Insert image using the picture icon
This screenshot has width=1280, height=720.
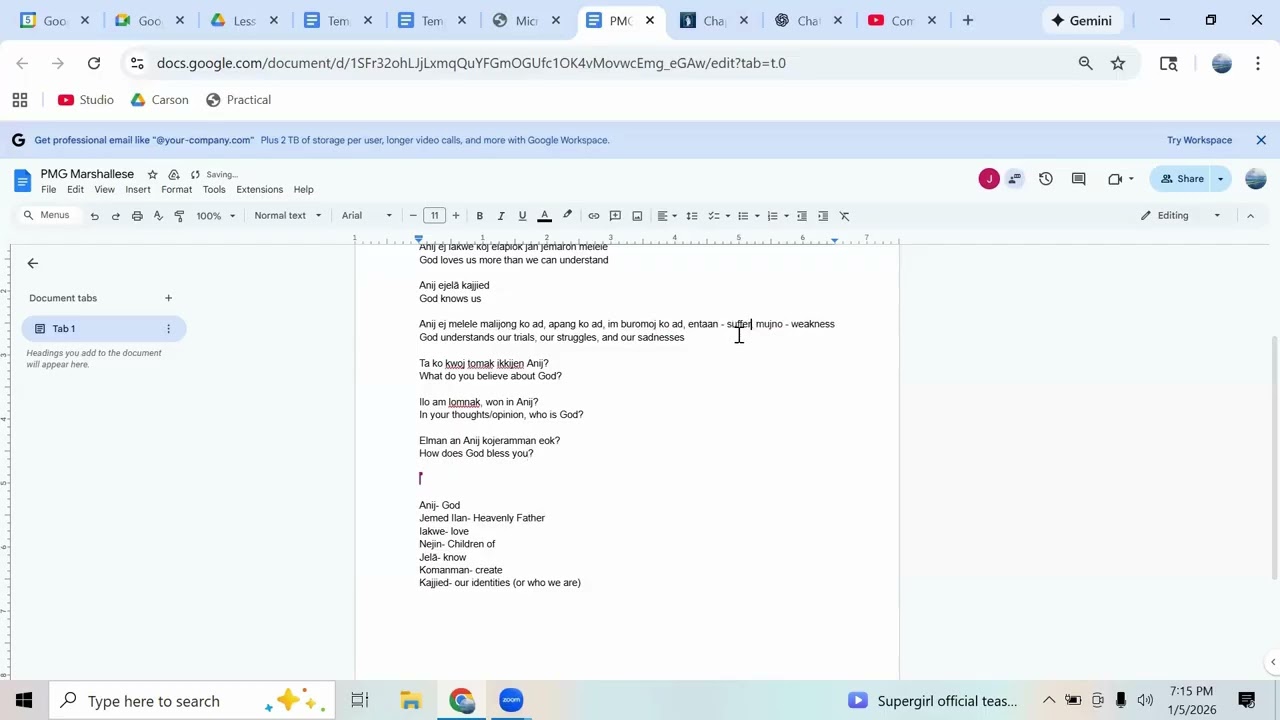tap(637, 216)
